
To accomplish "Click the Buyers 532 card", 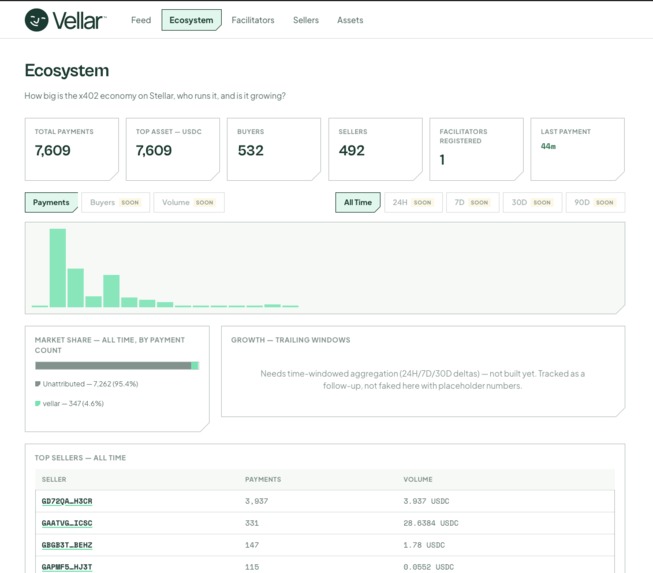I will [x=274, y=149].
